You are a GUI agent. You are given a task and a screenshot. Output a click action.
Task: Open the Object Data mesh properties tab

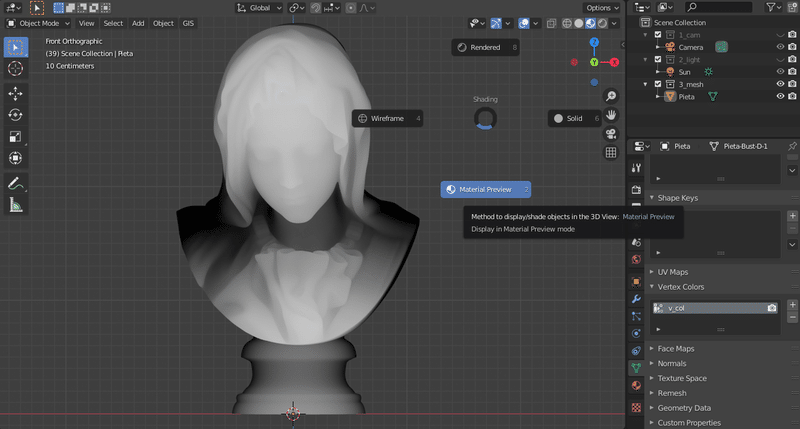click(636, 368)
